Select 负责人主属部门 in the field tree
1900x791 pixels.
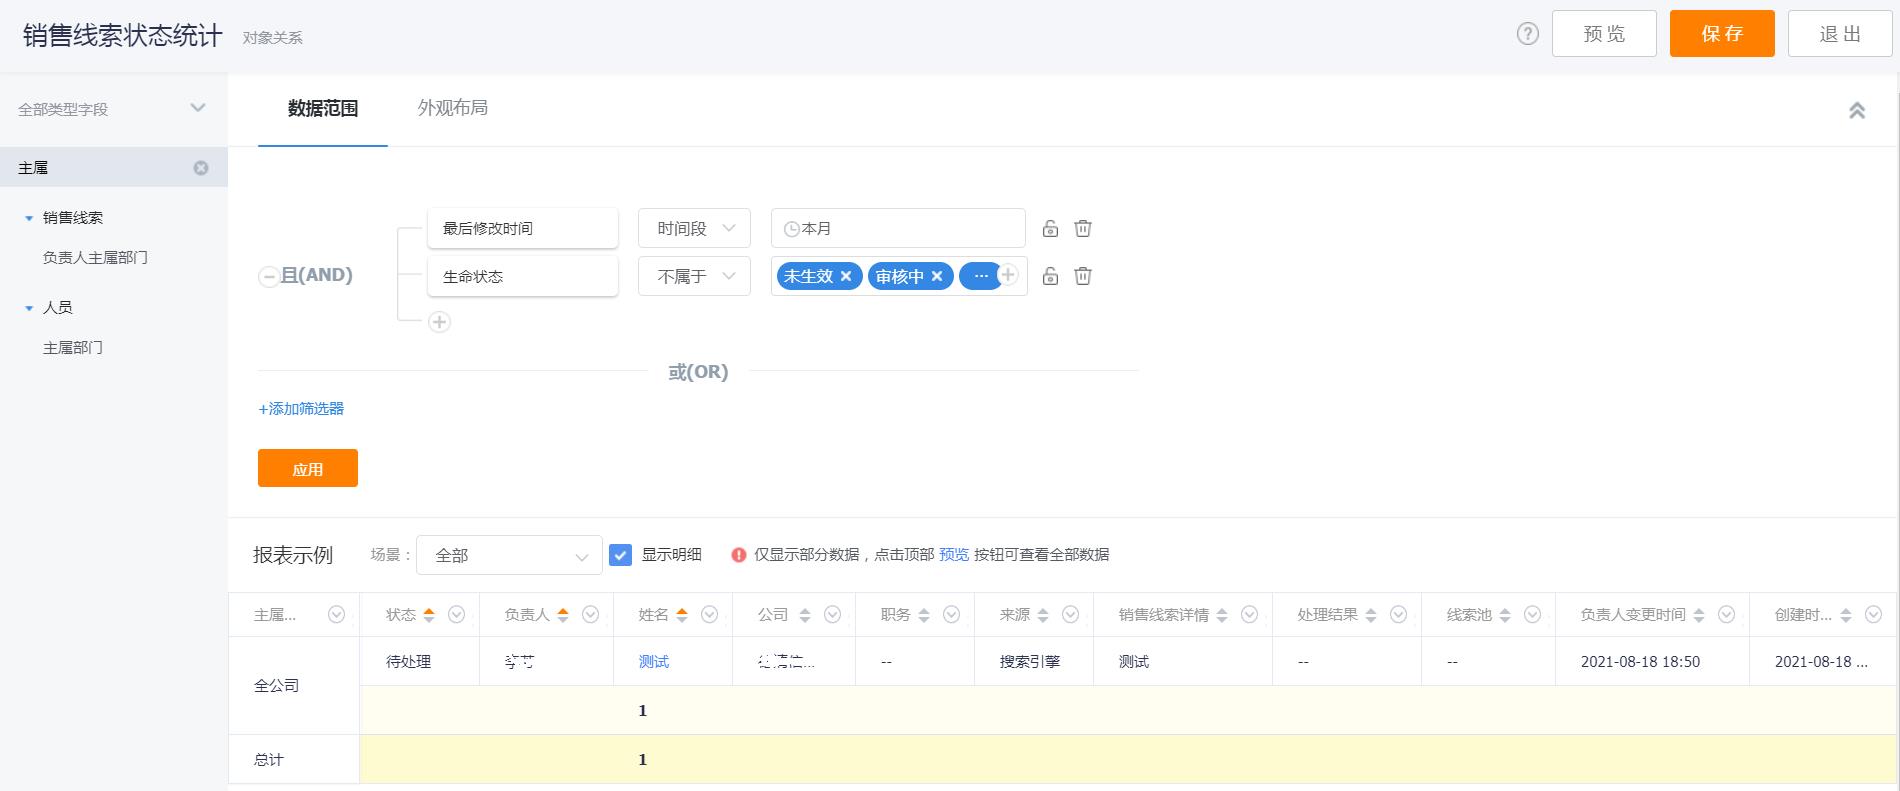coord(95,258)
